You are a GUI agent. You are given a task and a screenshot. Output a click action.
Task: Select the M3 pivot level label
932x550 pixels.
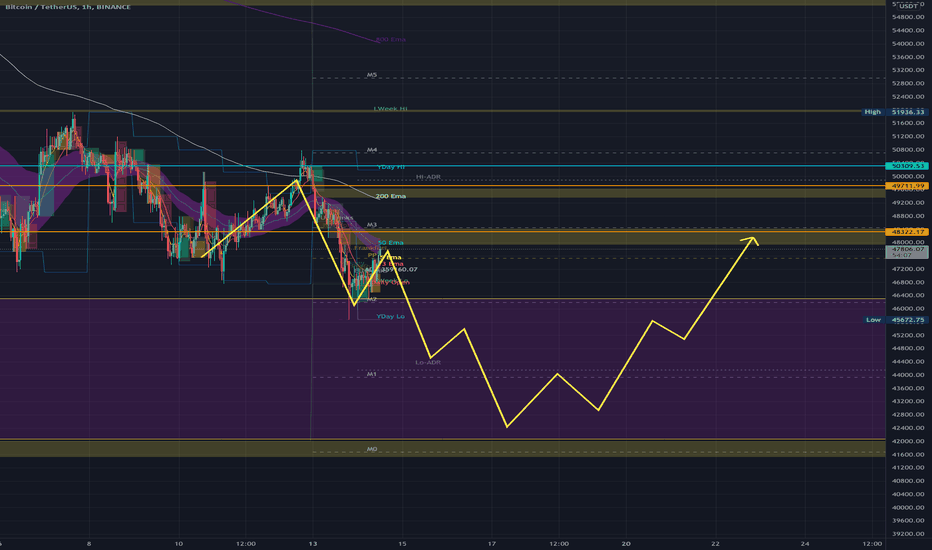pyautogui.click(x=371, y=225)
